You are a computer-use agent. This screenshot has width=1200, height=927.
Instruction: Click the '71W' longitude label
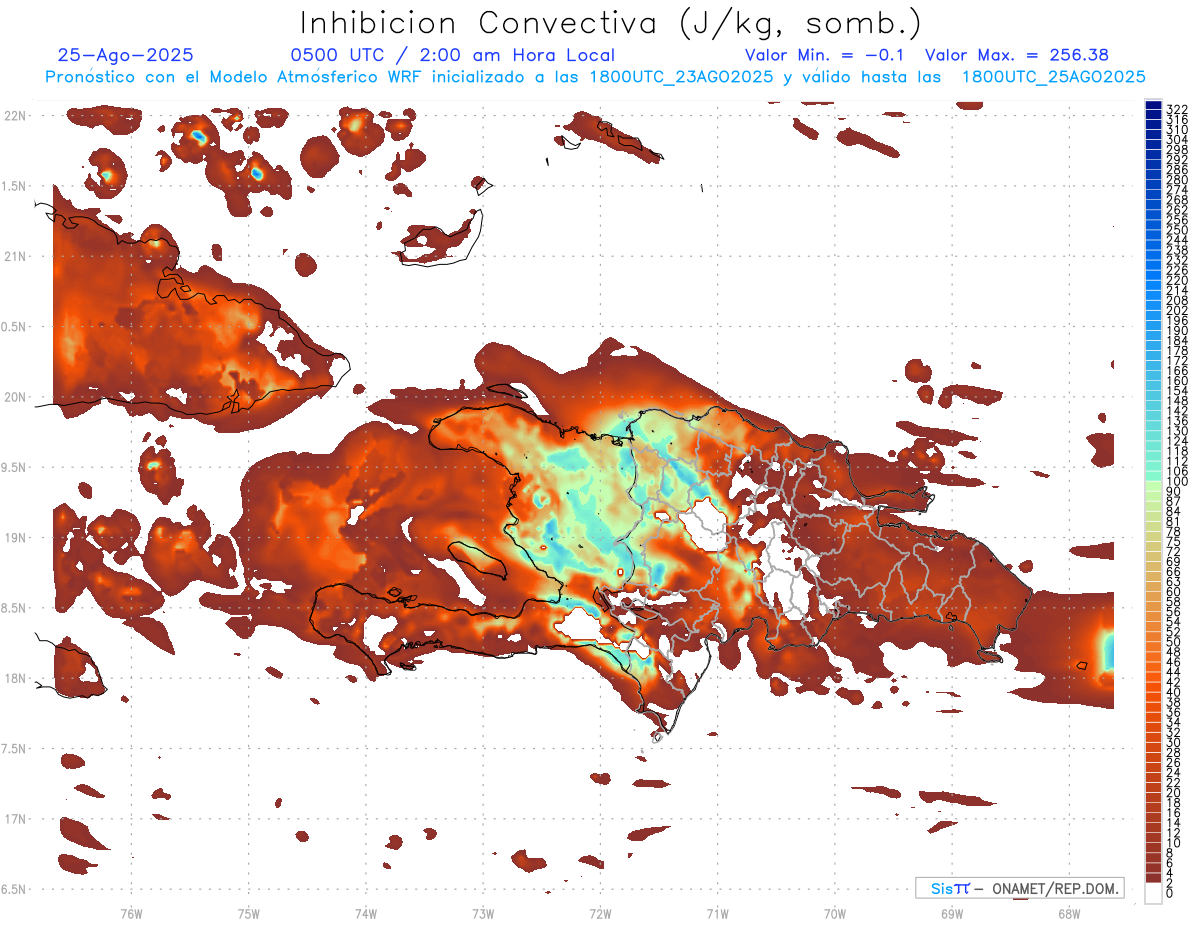717,914
